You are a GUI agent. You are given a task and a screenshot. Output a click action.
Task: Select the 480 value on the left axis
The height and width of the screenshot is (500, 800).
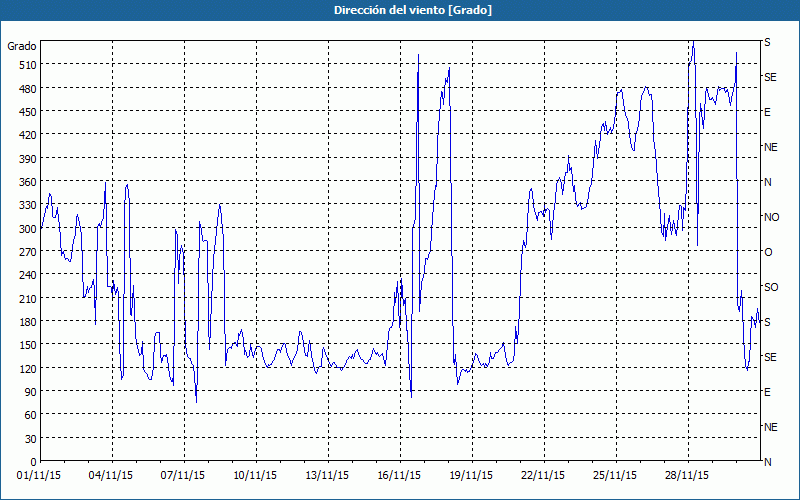[x=27, y=88]
